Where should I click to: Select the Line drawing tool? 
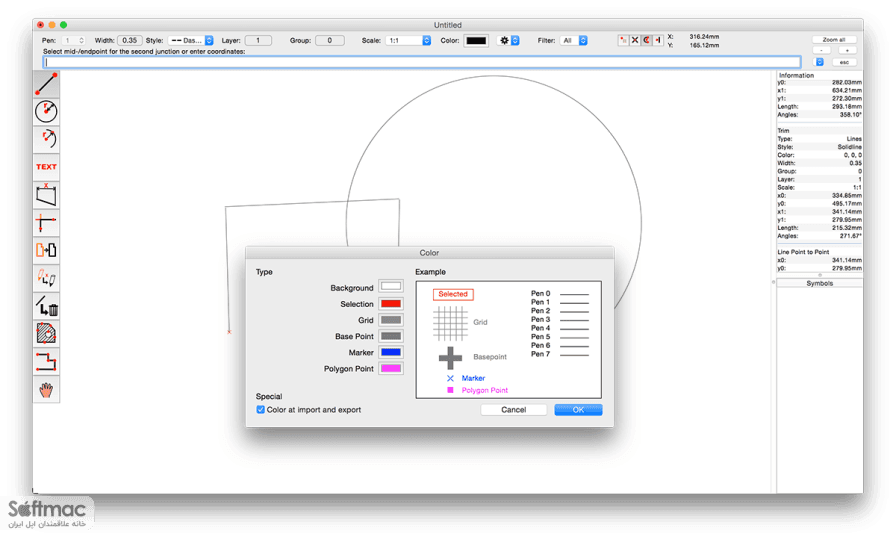point(46,84)
